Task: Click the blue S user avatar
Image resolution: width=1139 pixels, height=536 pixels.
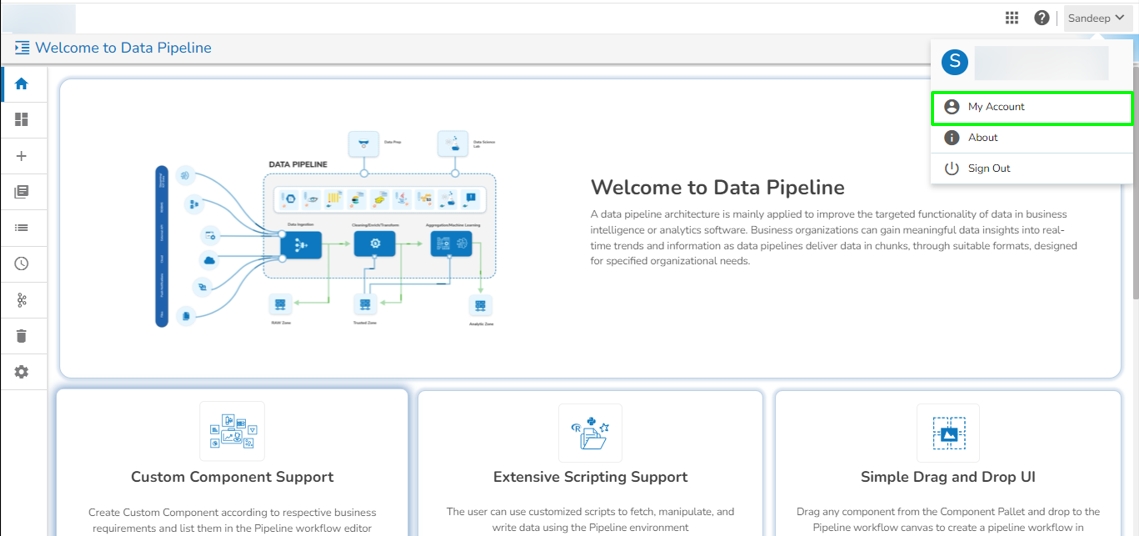Action: click(x=954, y=62)
